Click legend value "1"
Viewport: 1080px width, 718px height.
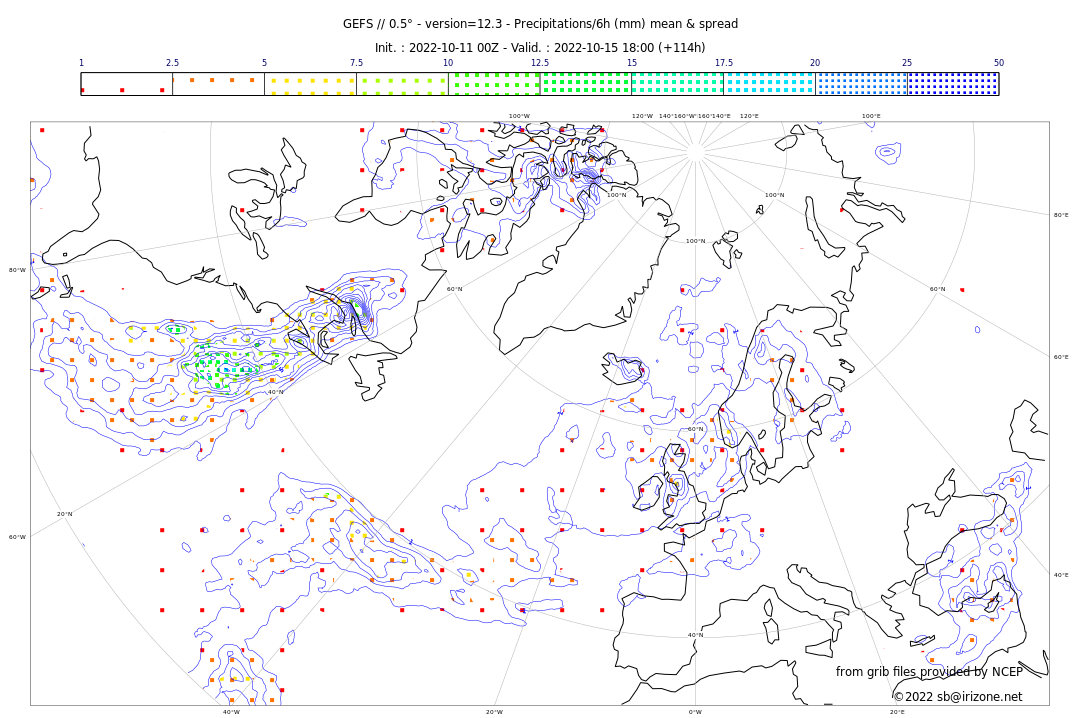coord(81,63)
